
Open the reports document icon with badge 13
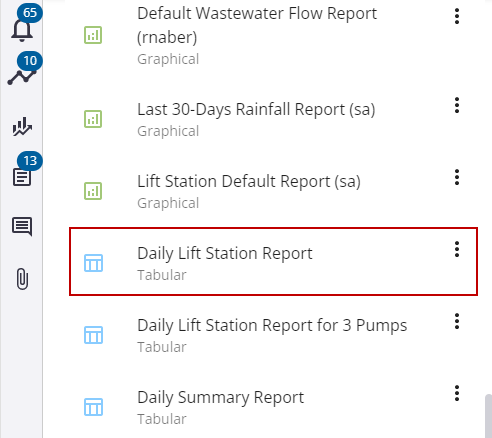click(x=22, y=177)
